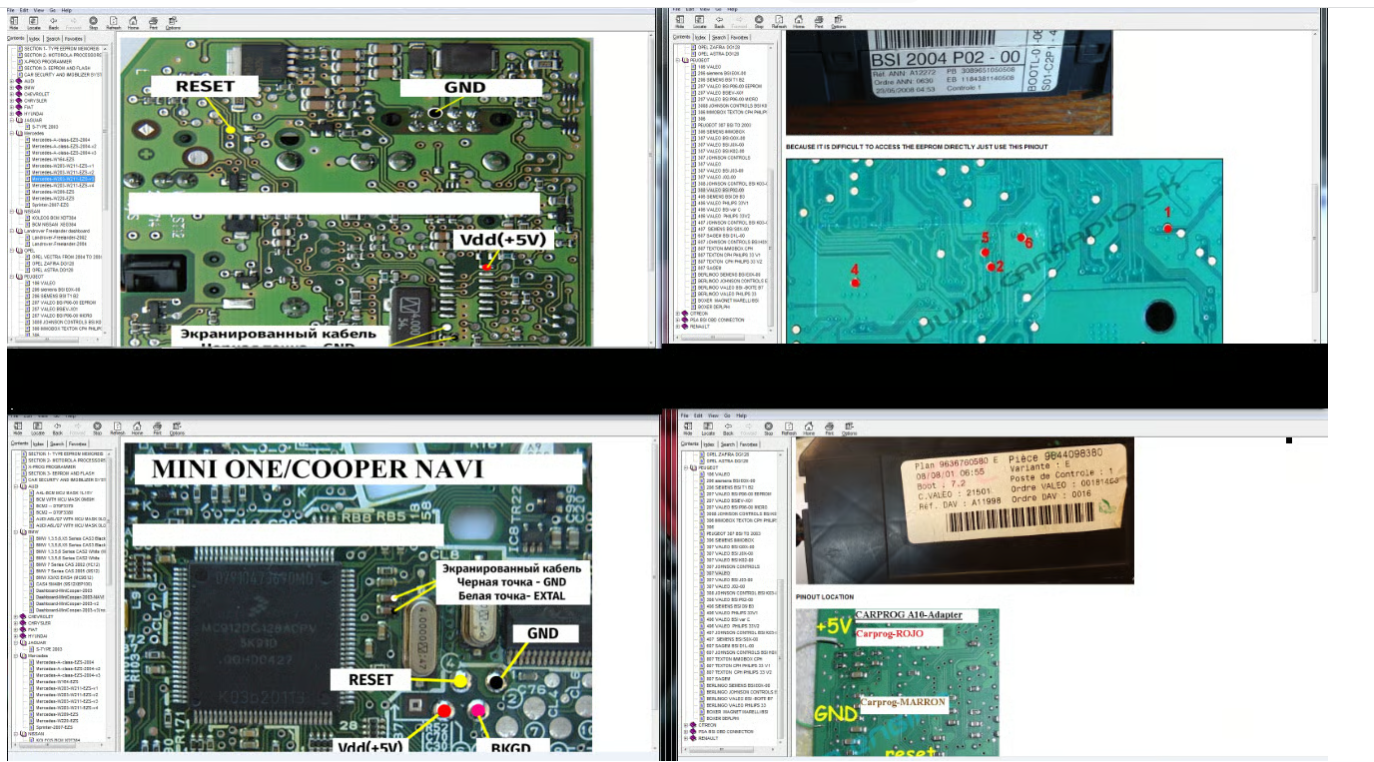Refresh the page in the bottom-left window
The image size is (1374, 762).
click(116, 430)
